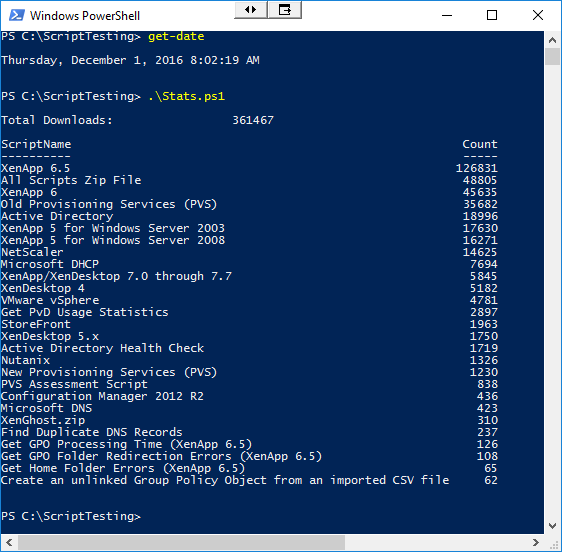The width and height of the screenshot is (562, 552).
Task: Click the left-right arrows toolbar button
Action: (x=251, y=10)
